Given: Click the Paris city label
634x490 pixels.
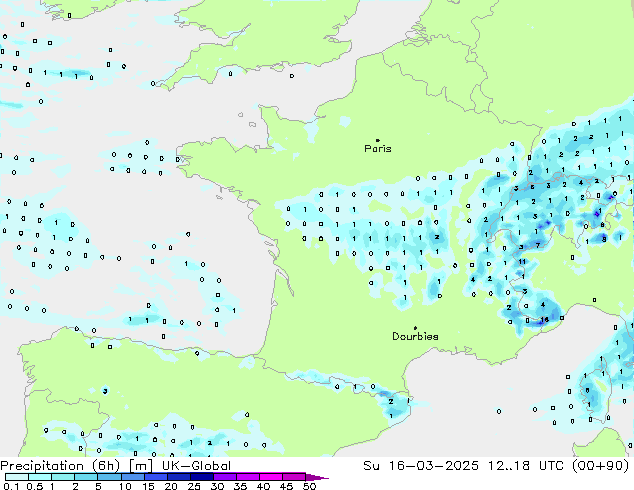Looking at the screenshot, I should click(378, 149).
